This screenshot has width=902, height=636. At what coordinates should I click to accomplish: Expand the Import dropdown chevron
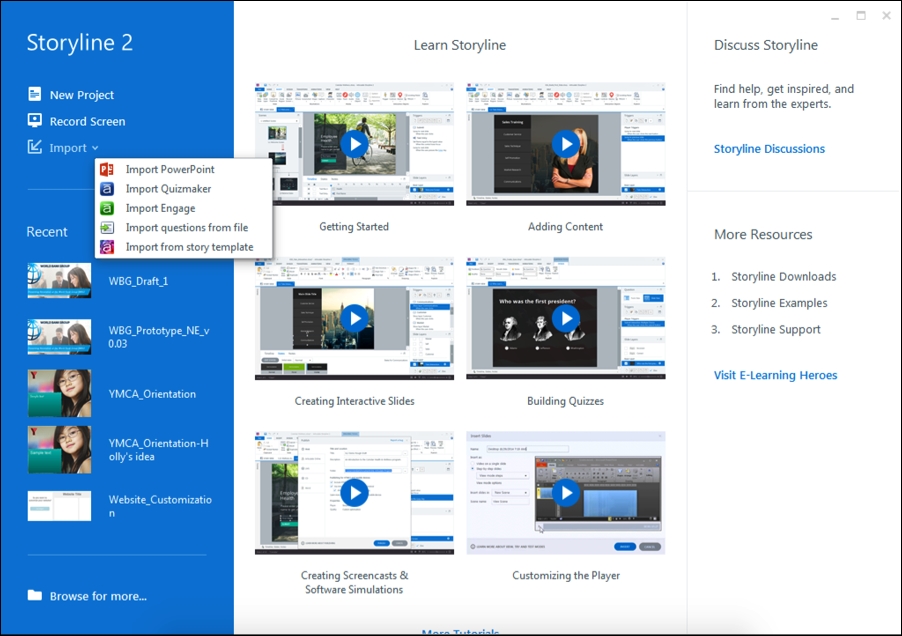95,148
